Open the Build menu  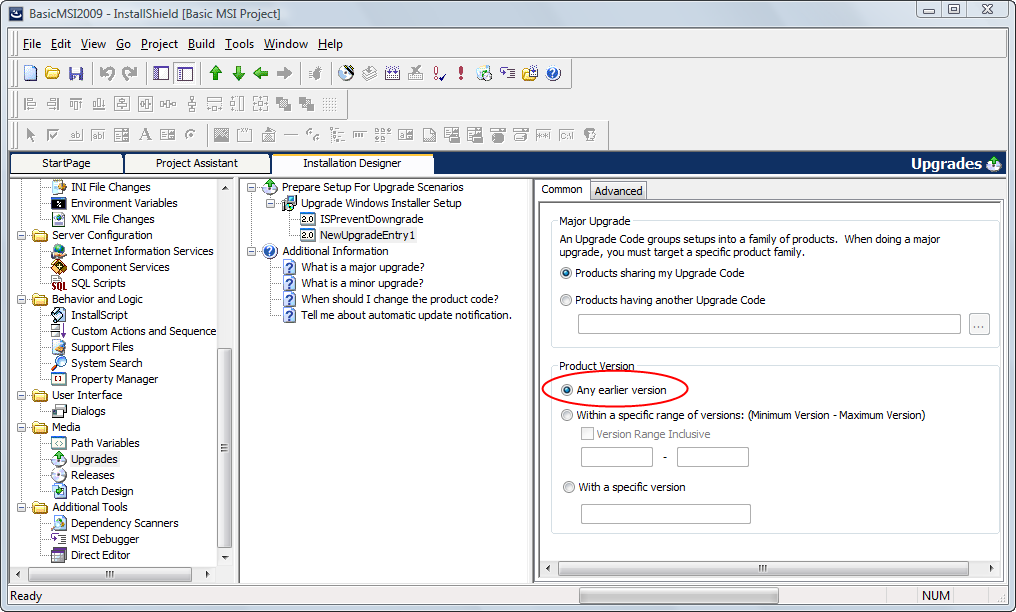pos(201,44)
